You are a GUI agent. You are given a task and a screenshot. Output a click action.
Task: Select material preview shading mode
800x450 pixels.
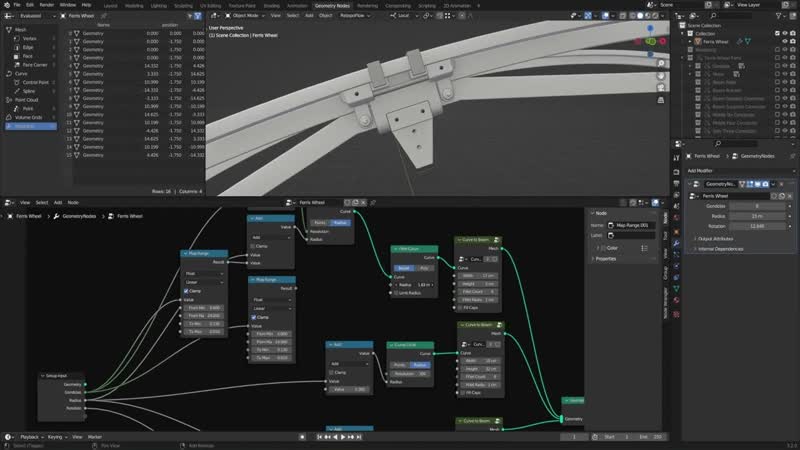647,16
